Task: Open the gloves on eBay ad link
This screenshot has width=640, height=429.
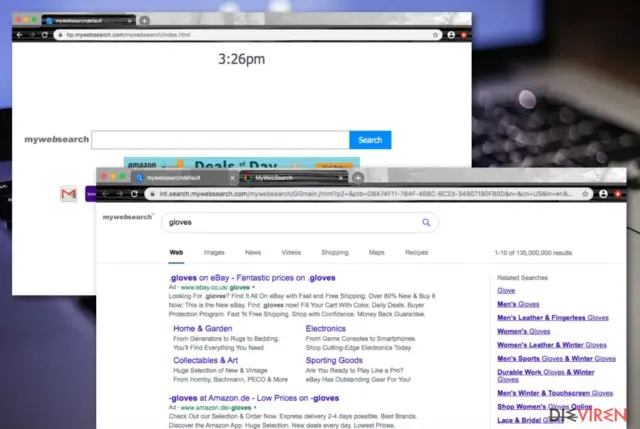Action: (252, 278)
